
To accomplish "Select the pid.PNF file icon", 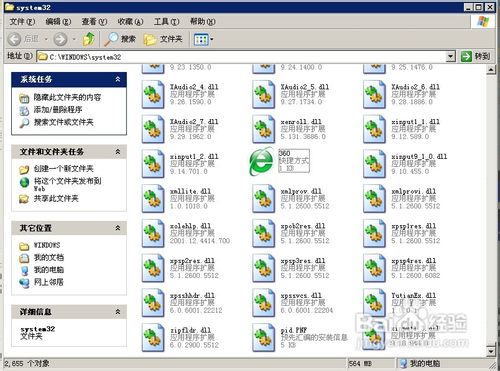I will [x=264, y=337].
